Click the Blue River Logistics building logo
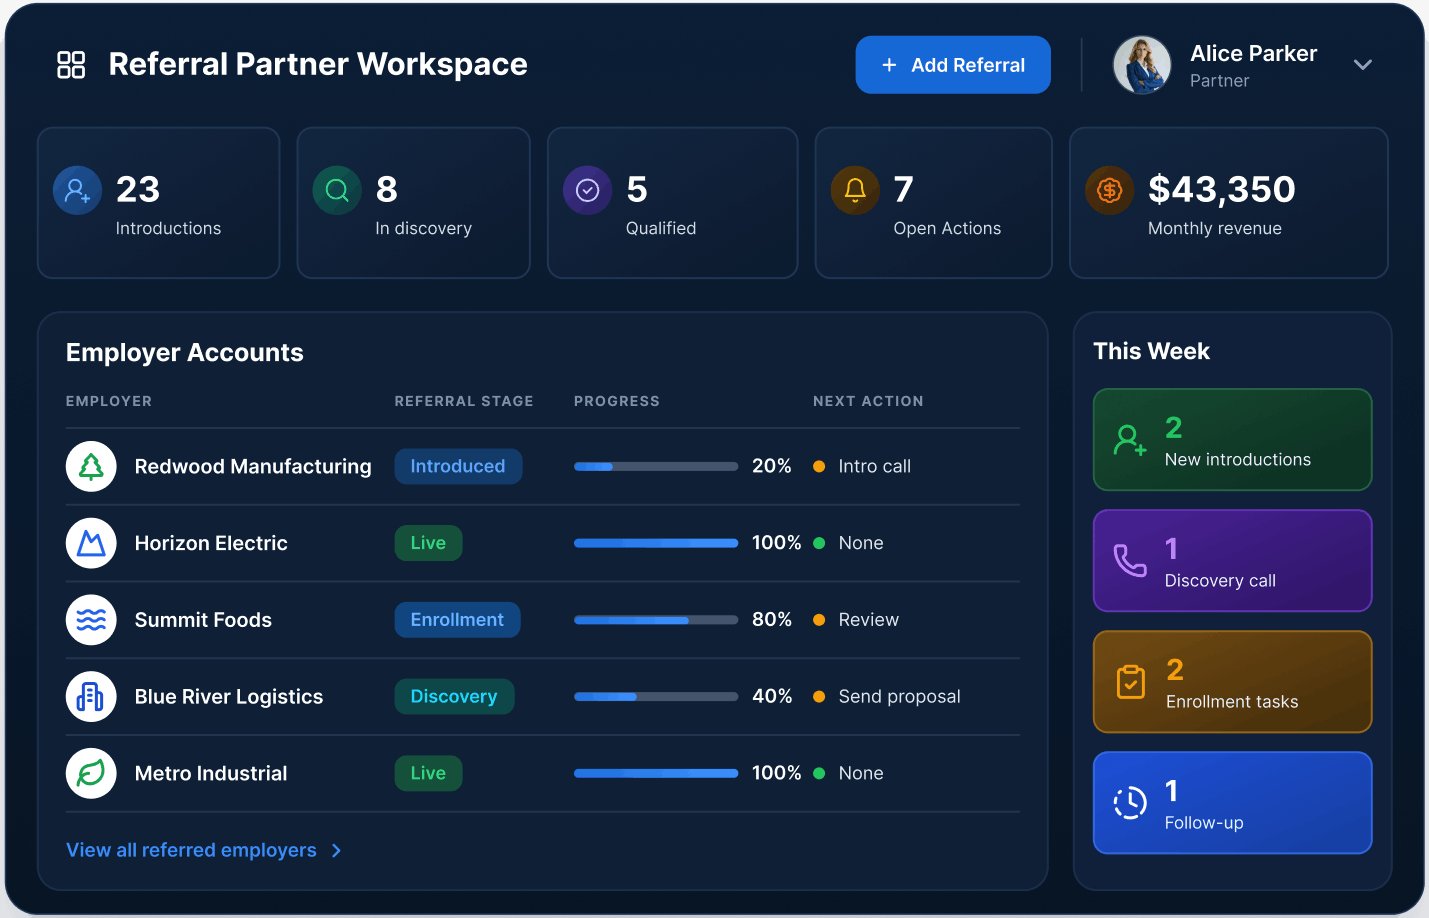This screenshot has width=1429, height=918. pyautogui.click(x=91, y=697)
